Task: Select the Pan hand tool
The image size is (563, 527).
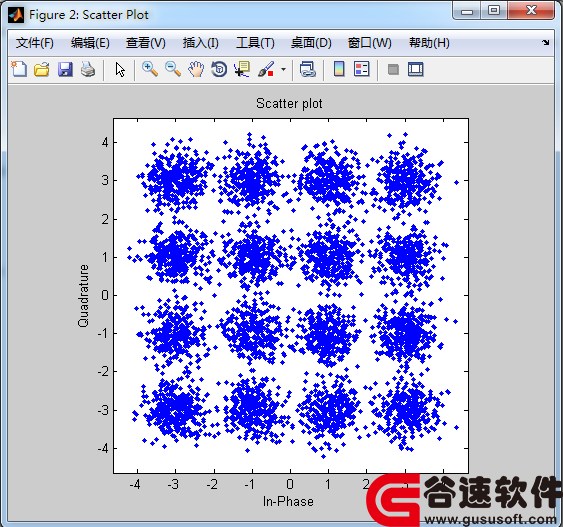Action: [196, 69]
